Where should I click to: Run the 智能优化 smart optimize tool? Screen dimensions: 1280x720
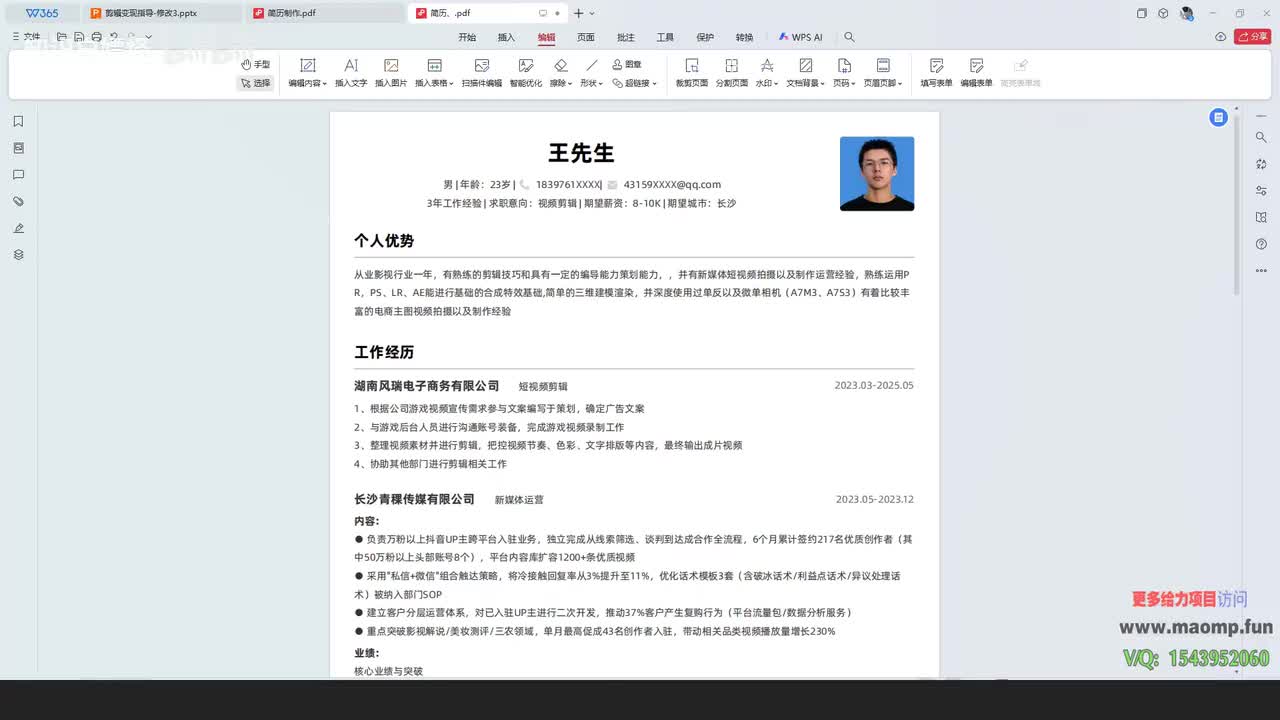pos(526,73)
